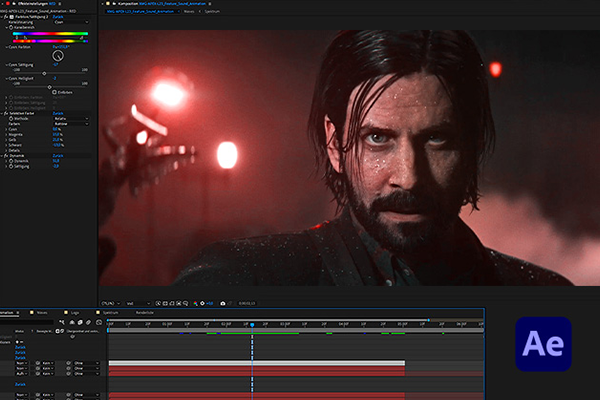Enable the motion blur icon in the timeline
600x400 pixels.
[88, 322]
